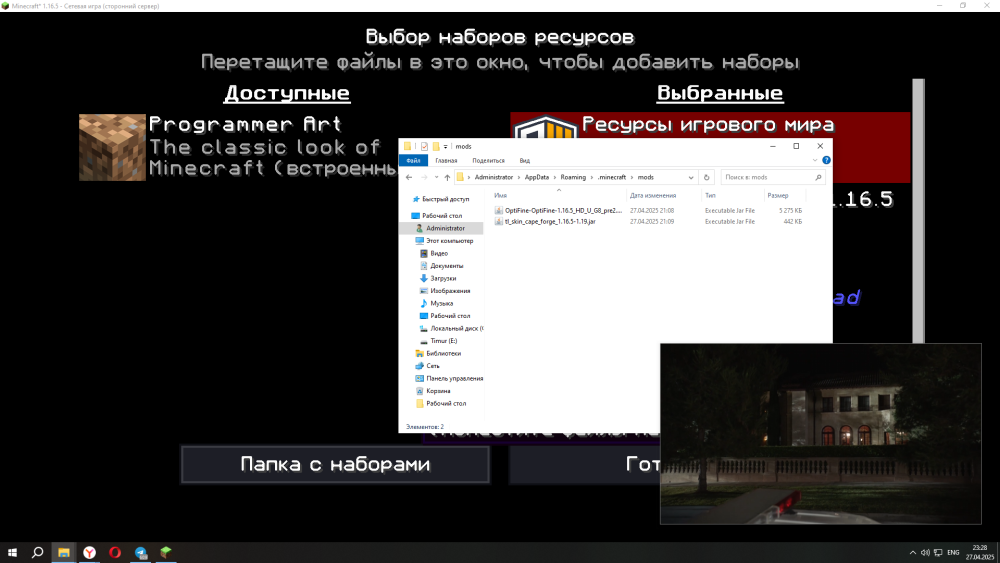The height and width of the screenshot is (563, 1000).
Task: Click Minecraft resource pack list scrollbar
Action: coord(918,210)
